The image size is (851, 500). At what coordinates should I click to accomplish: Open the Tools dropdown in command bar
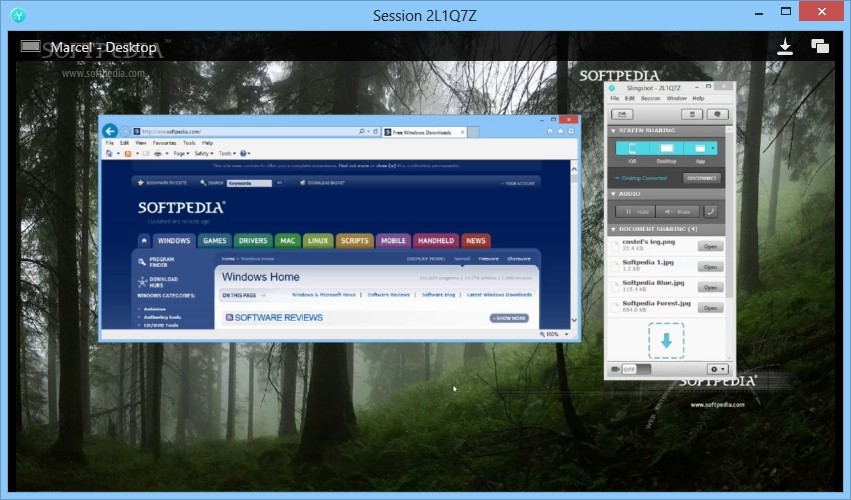pyautogui.click(x=227, y=154)
